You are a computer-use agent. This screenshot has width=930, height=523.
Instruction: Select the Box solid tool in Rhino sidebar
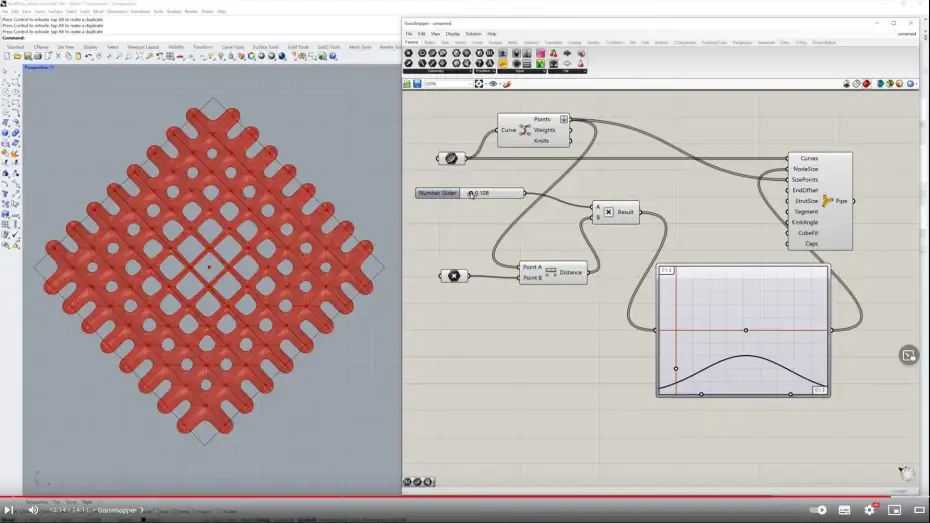(5, 133)
